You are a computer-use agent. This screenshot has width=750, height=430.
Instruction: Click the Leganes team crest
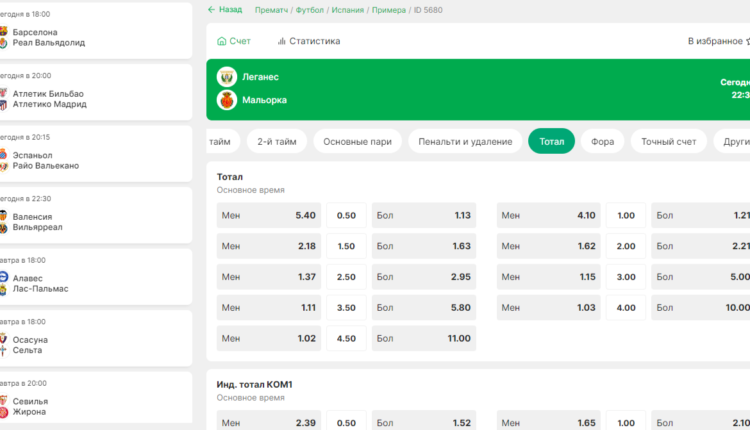[227, 77]
